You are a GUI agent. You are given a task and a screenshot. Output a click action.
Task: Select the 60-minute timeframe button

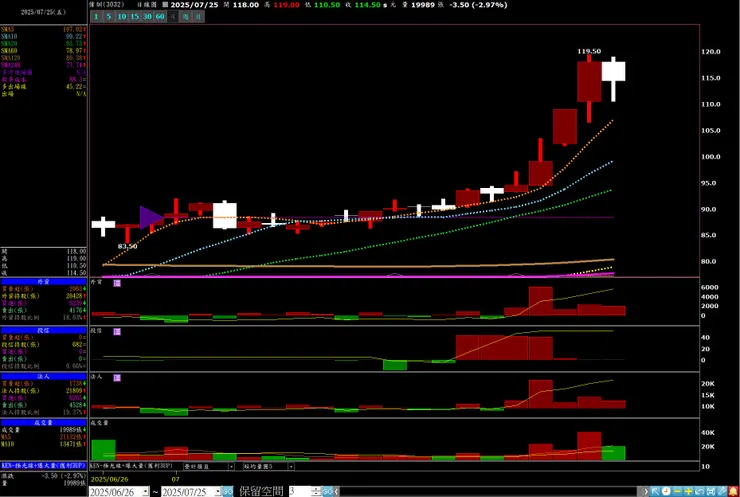point(160,17)
